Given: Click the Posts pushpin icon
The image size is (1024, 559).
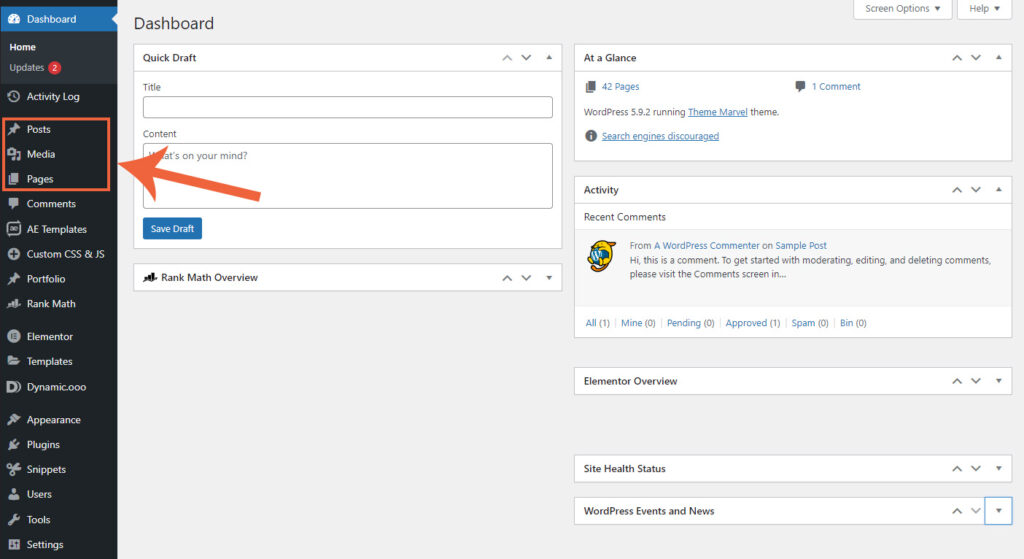Looking at the screenshot, I should [14, 129].
